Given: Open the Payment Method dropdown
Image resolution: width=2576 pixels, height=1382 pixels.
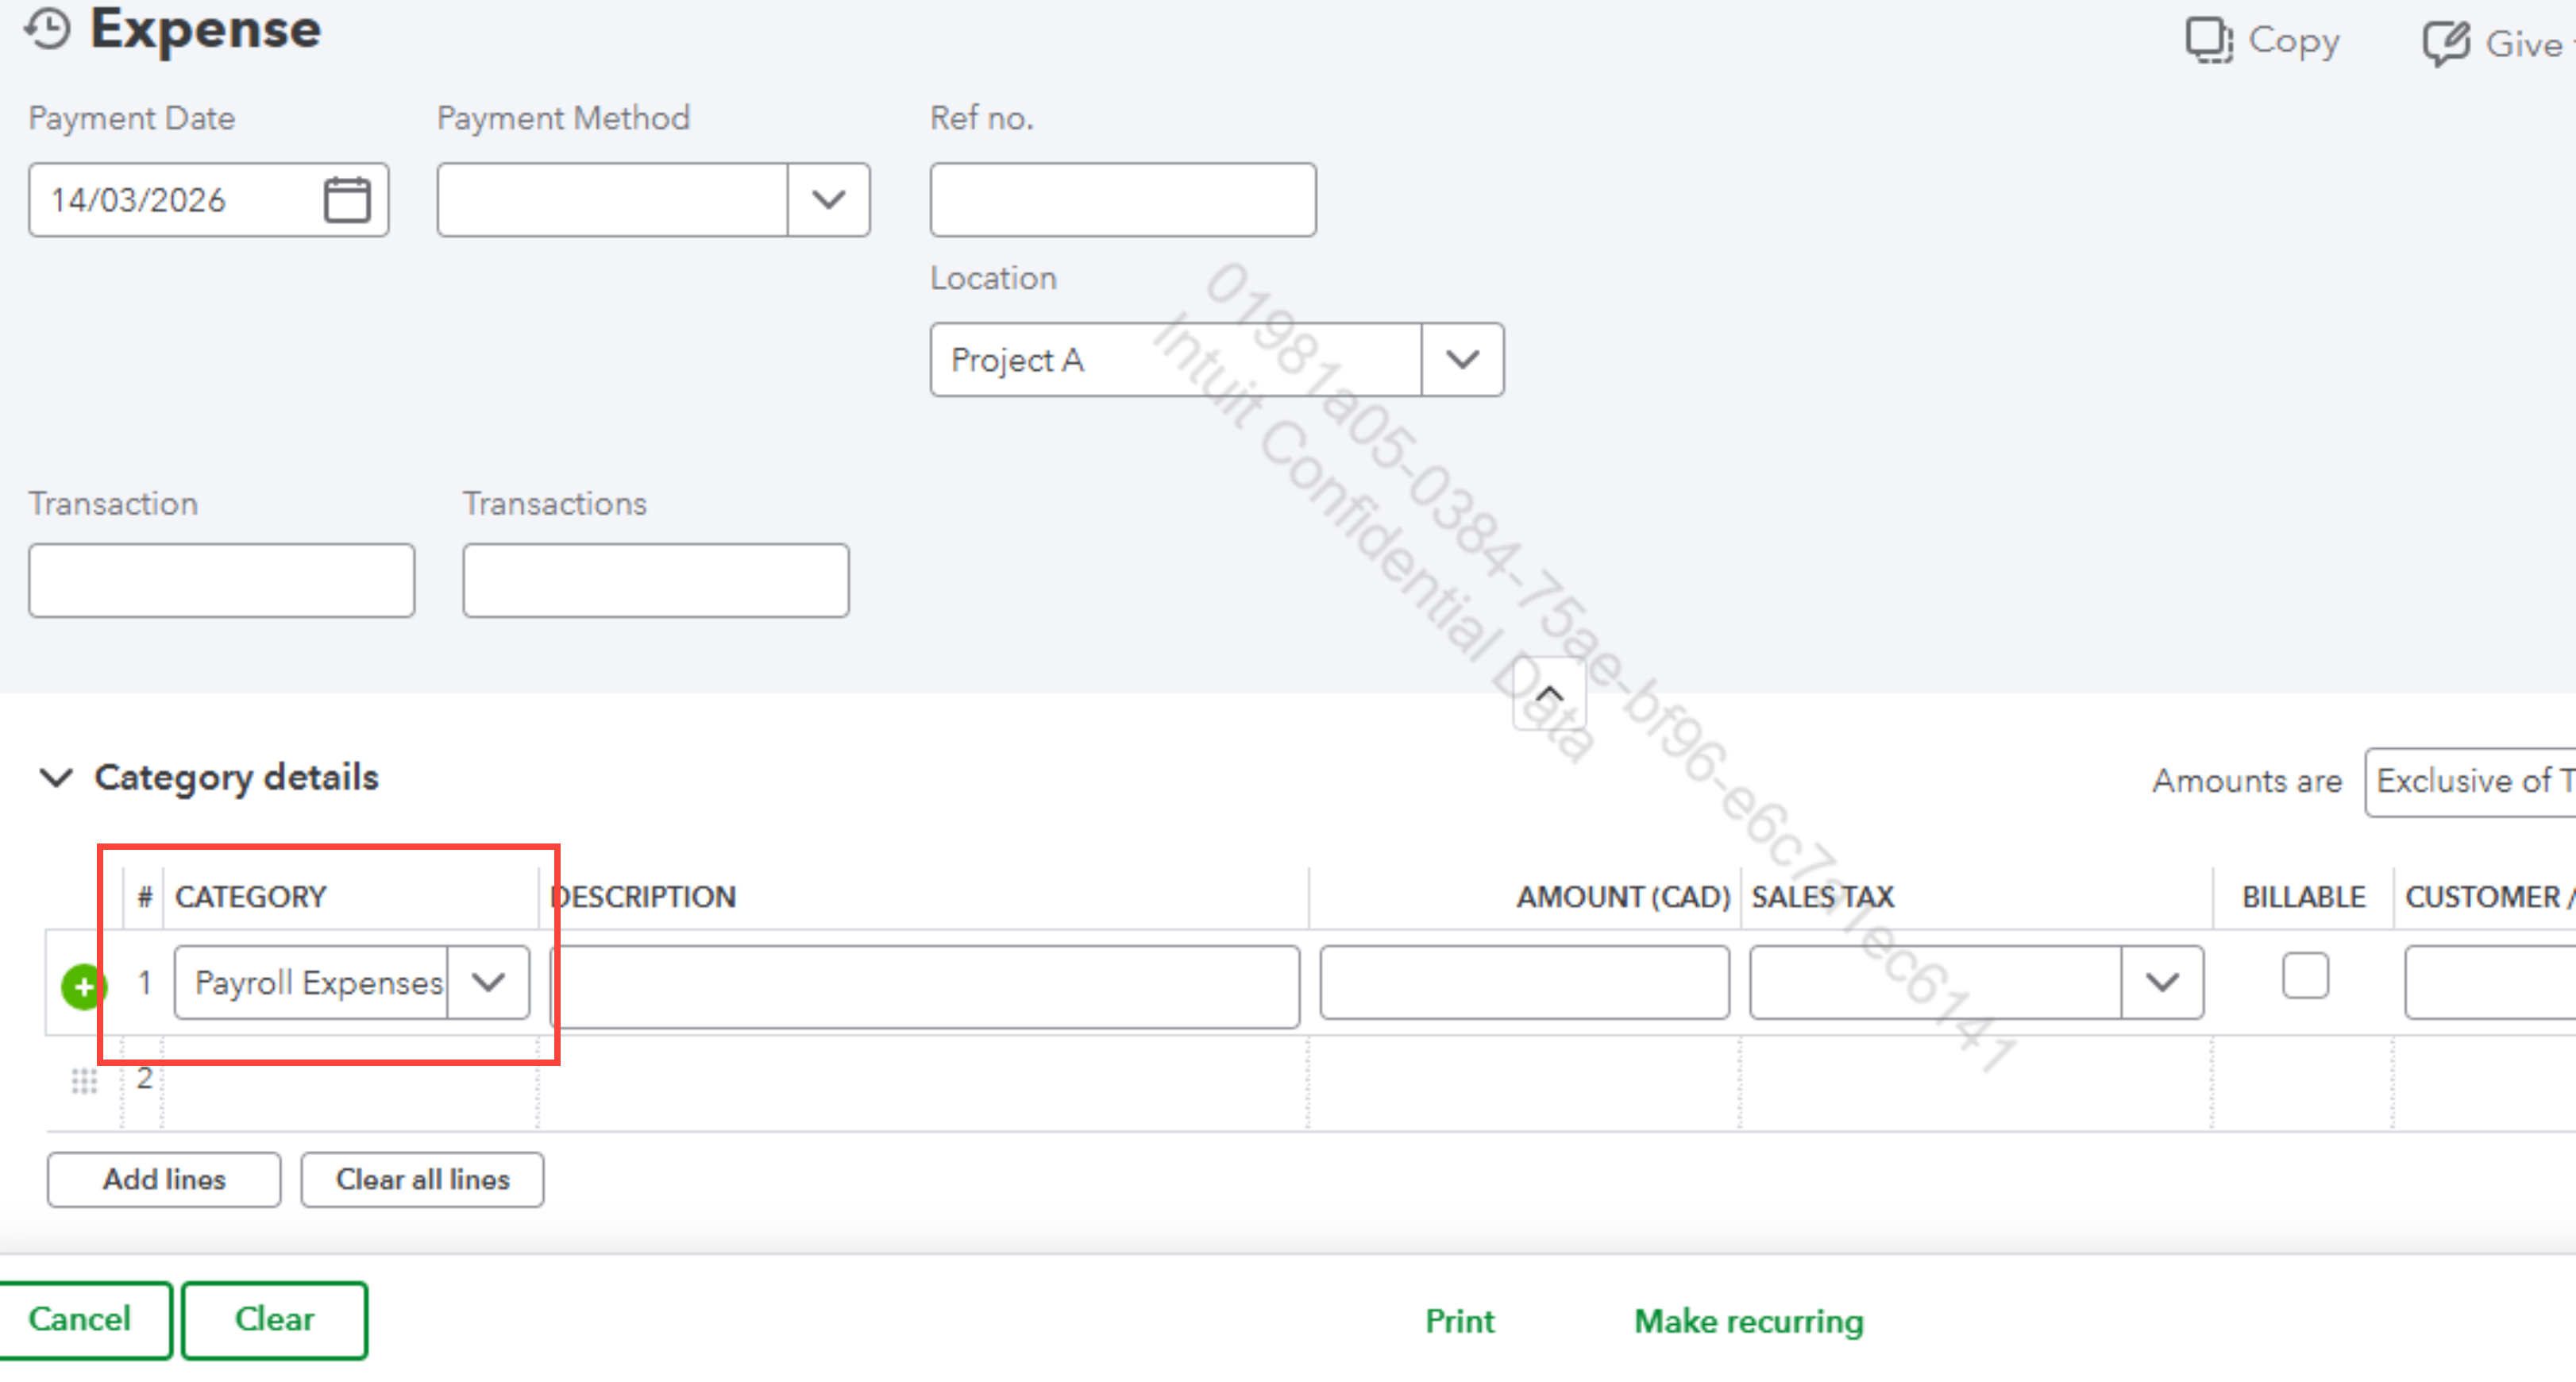Looking at the screenshot, I should coord(828,200).
